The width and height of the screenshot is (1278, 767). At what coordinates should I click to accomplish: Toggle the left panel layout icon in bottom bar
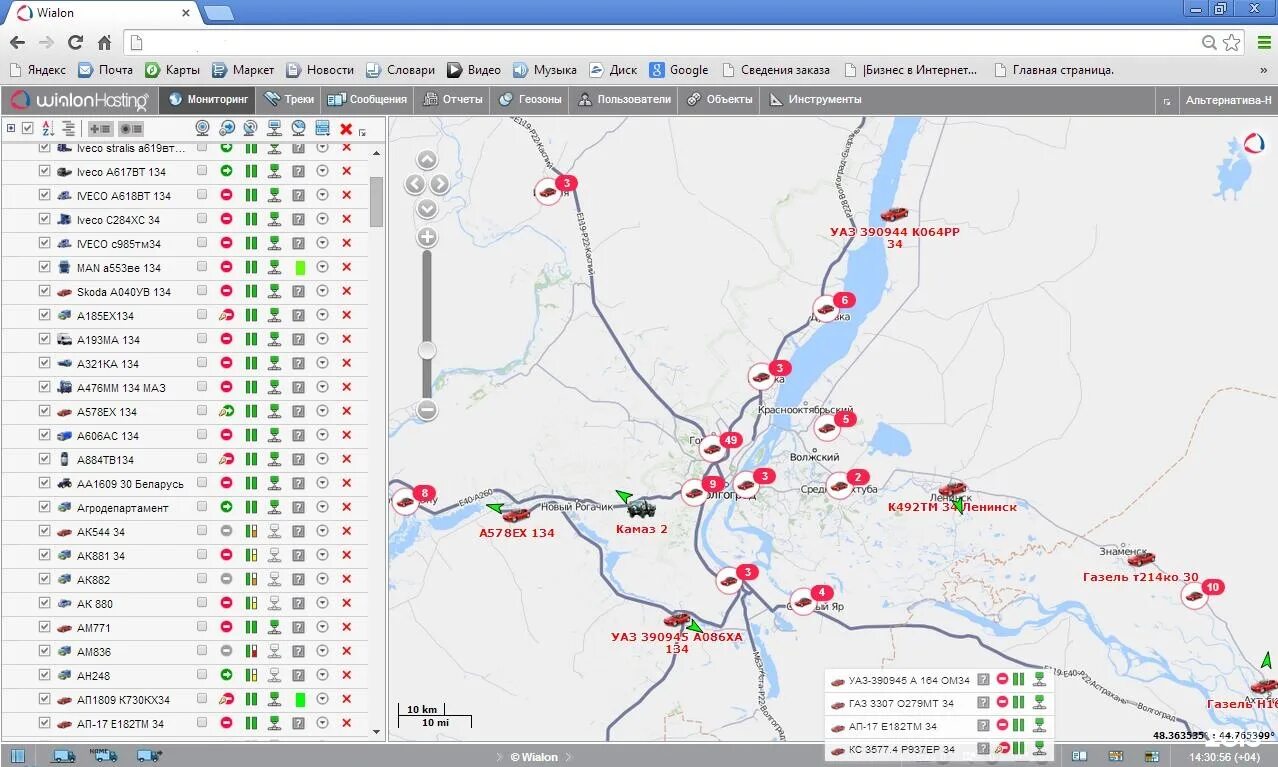[x=18, y=755]
